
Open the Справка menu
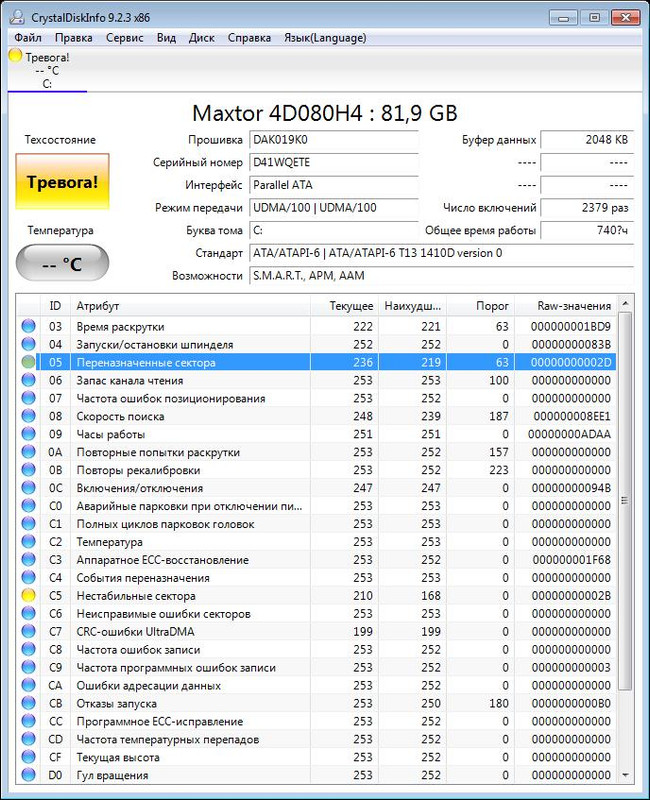tap(249, 38)
